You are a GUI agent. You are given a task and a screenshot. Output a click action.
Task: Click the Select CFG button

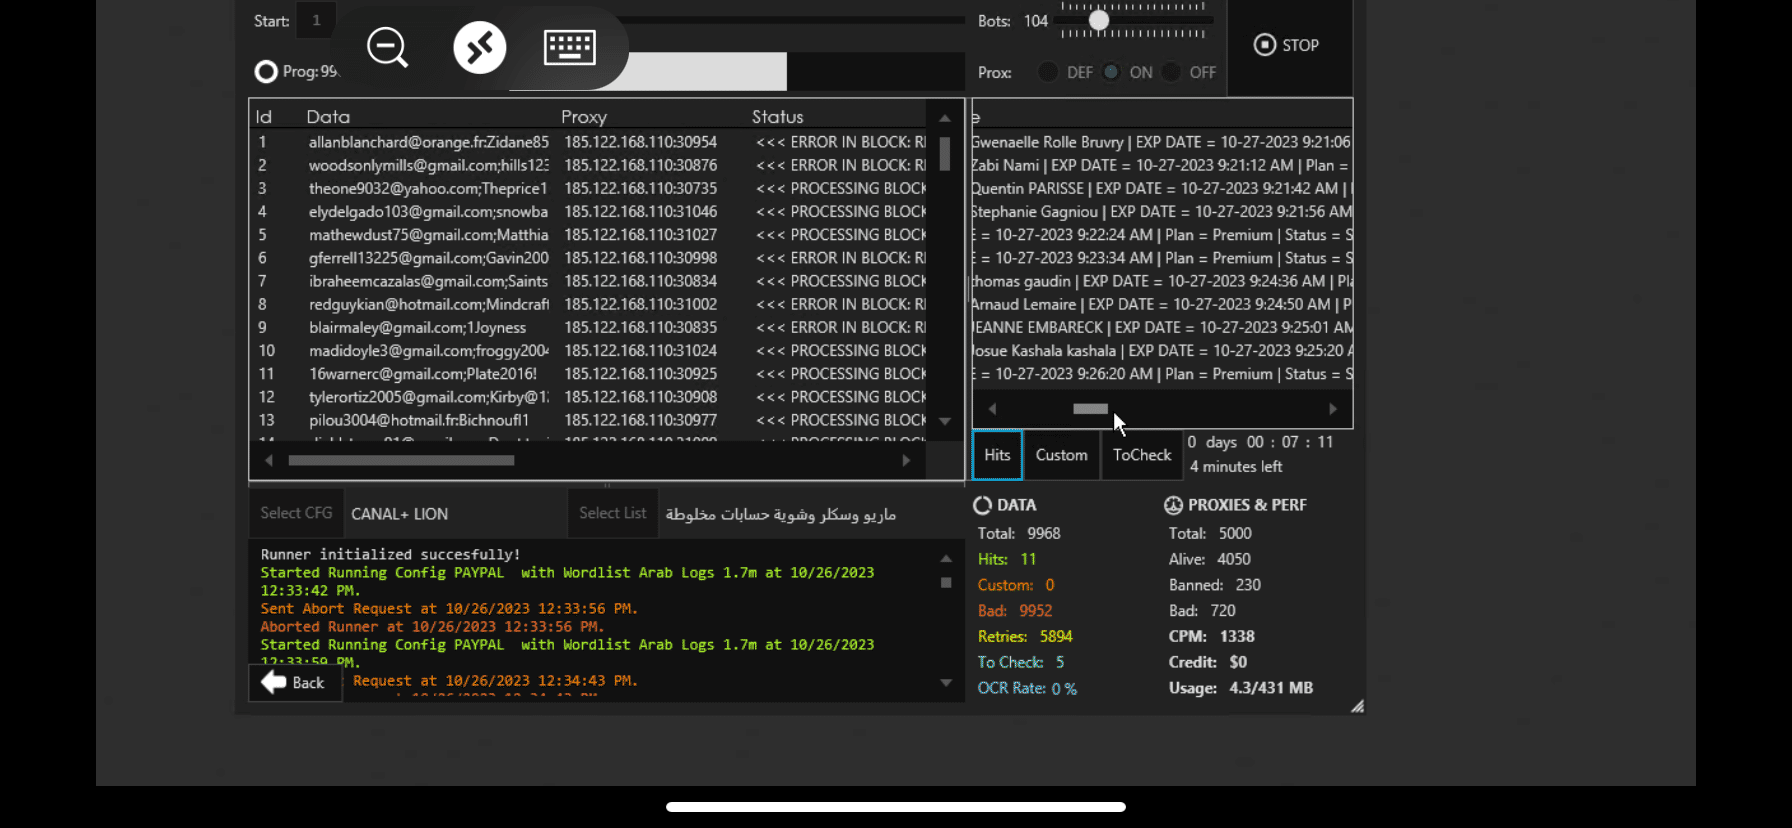click(296, 513)
